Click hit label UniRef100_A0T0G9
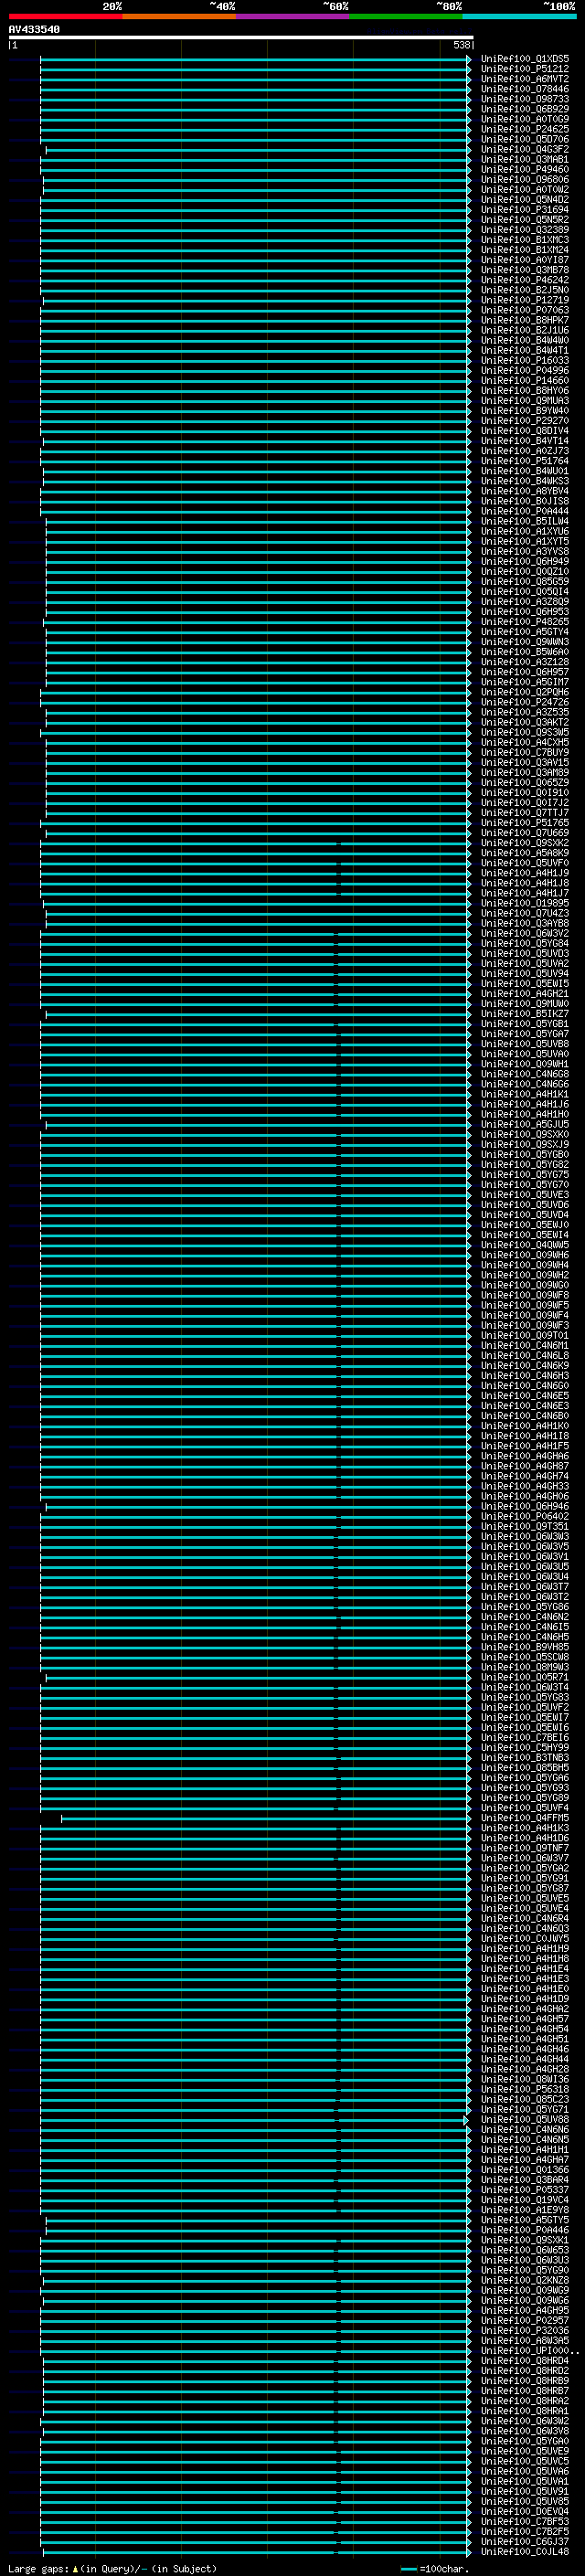Image resolution: width=585 pixels, height=2576 pixels. coord(525,119)
